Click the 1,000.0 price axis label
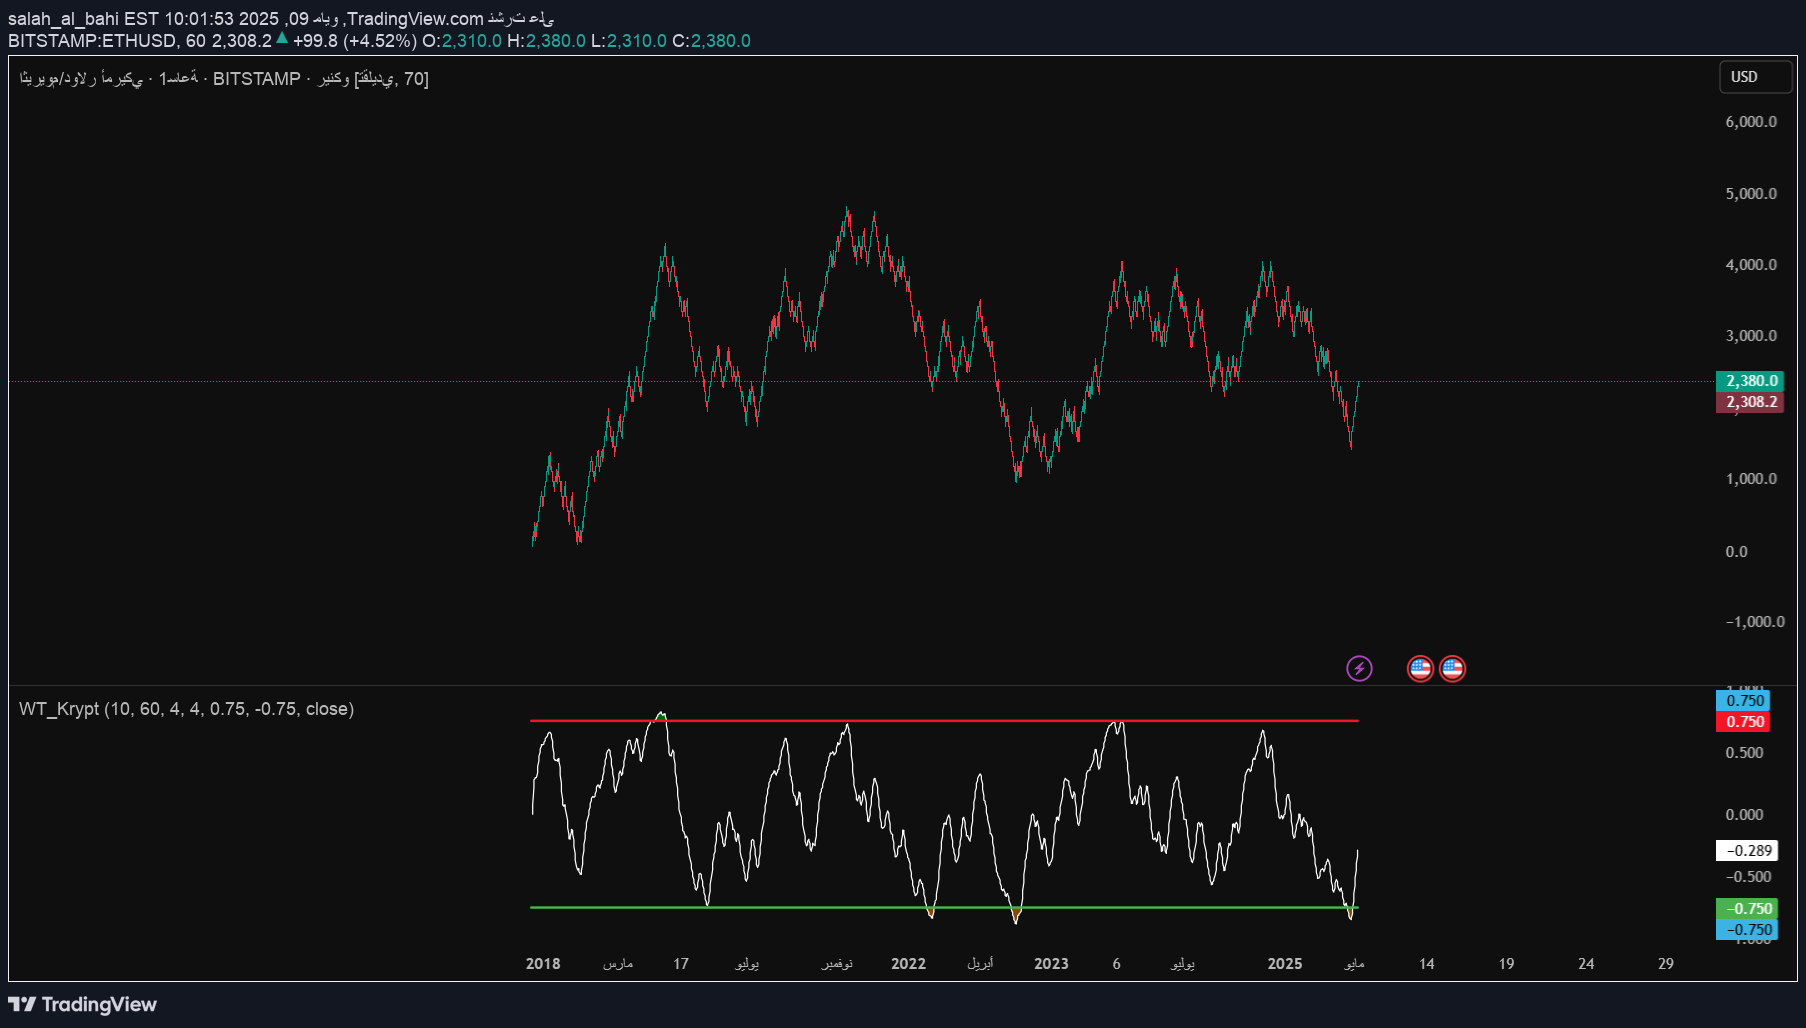The height and width of the screenshot is (1028, 1806). point(1751,479)
